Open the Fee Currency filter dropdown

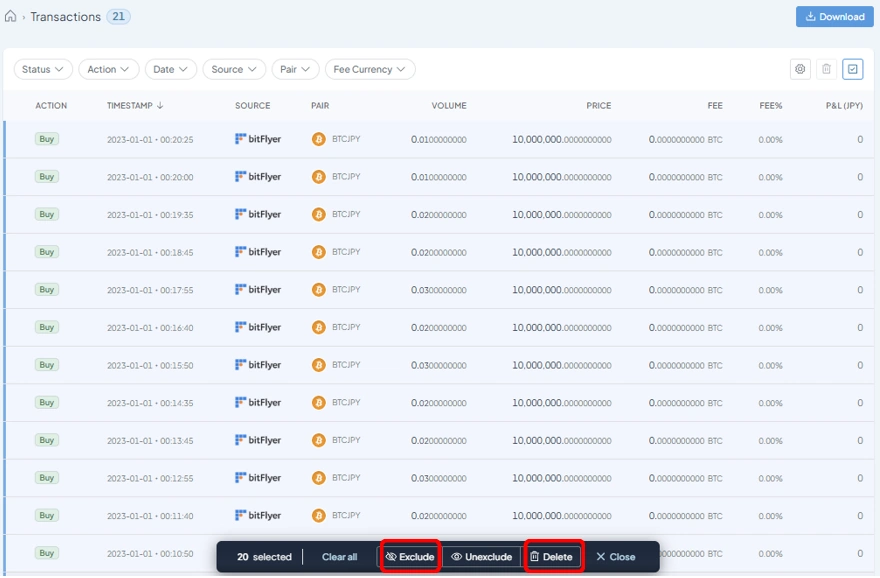[x=370, y=69]
